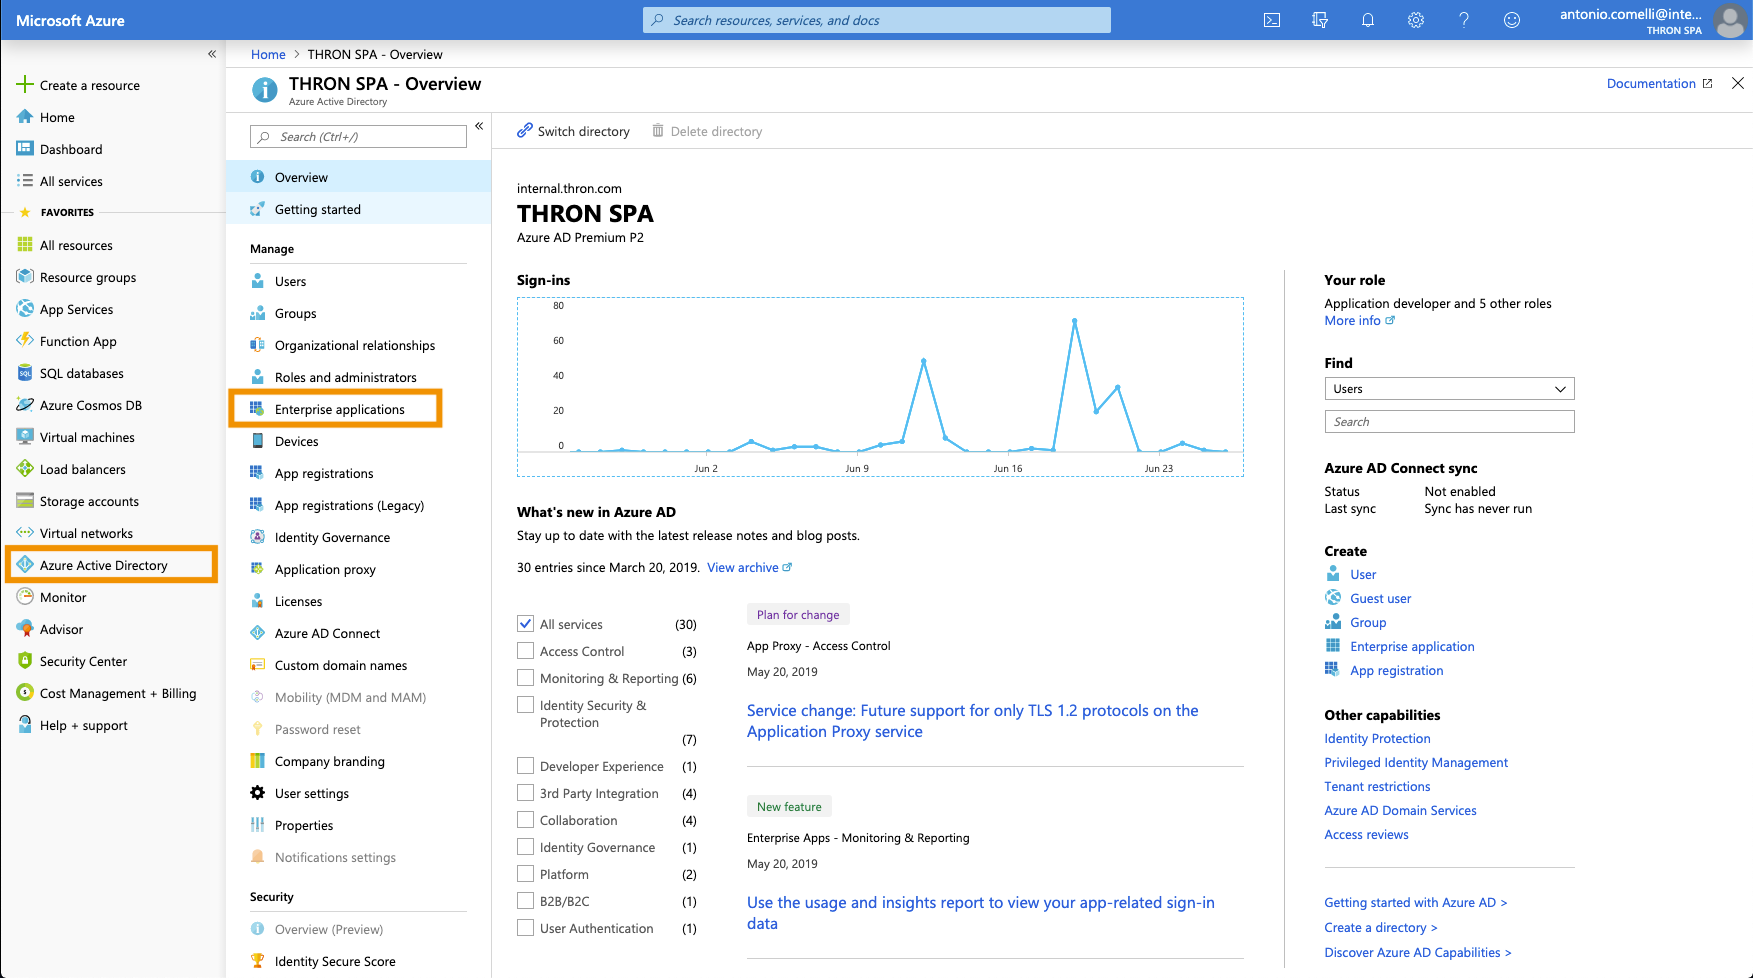Check the Monitoring & Reporting checkbox

[x=525, y=677]
